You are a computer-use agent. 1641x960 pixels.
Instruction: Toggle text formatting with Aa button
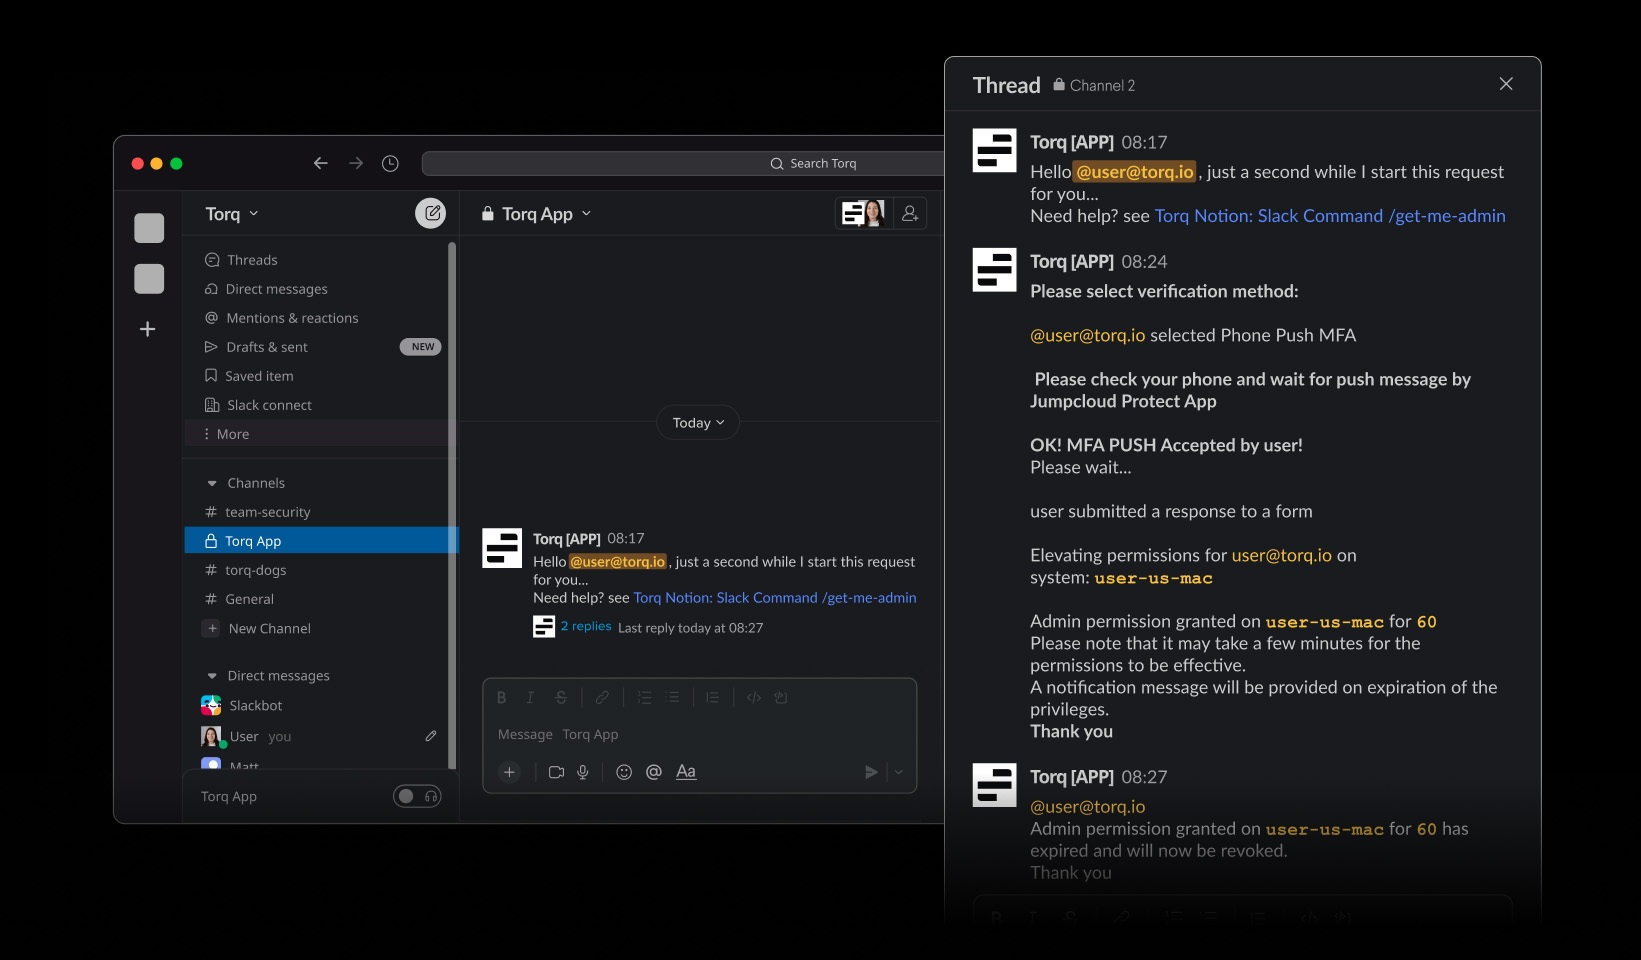click(x=686, y=772)
